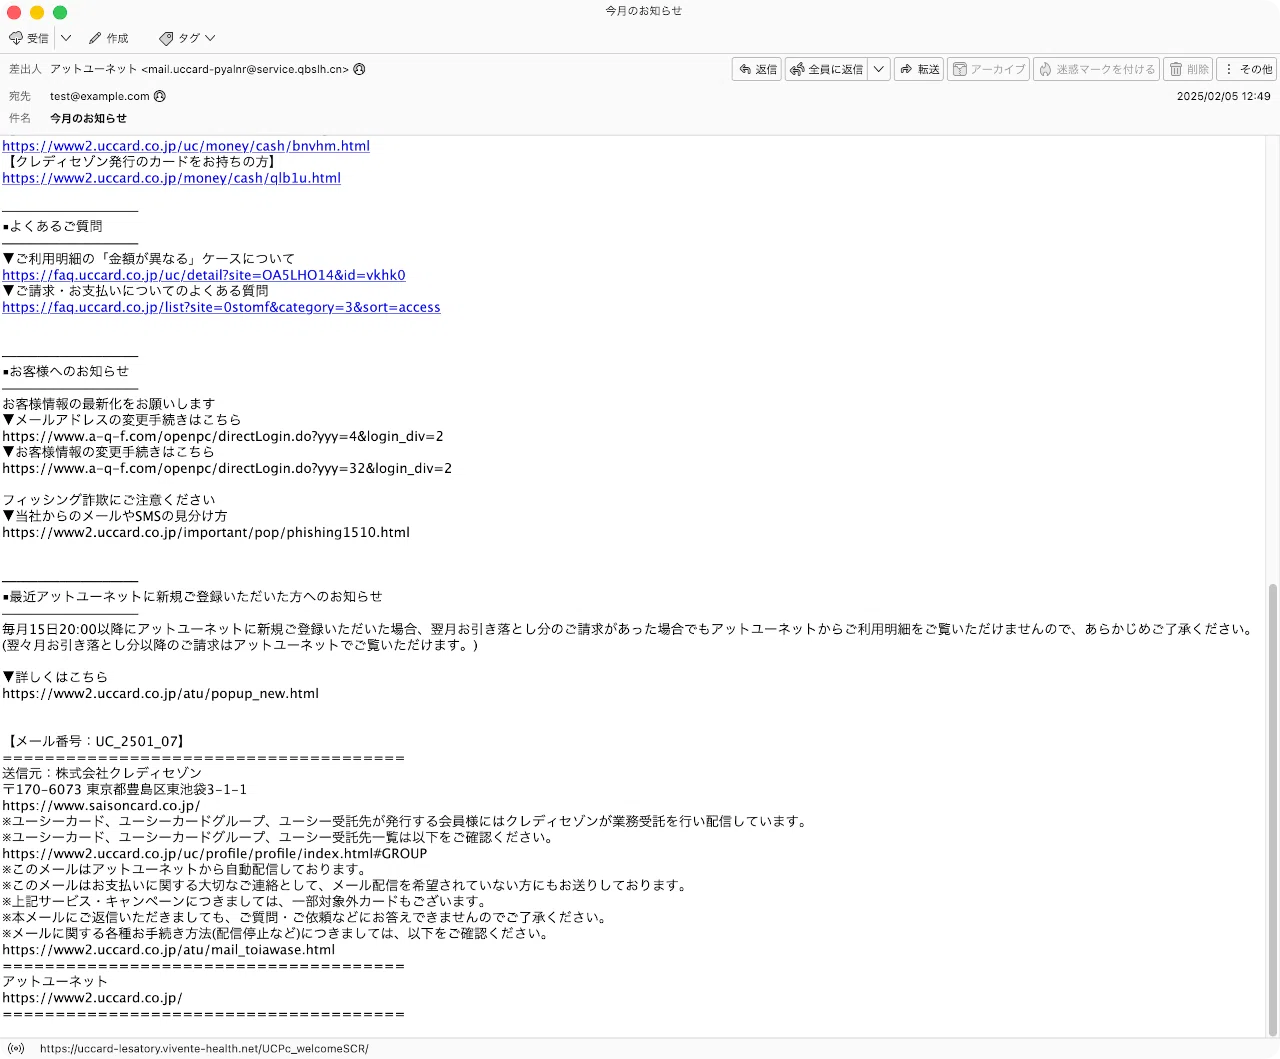Forward the email with 転送
This screenshot has height=1059, width=1280.
(919, 69)
